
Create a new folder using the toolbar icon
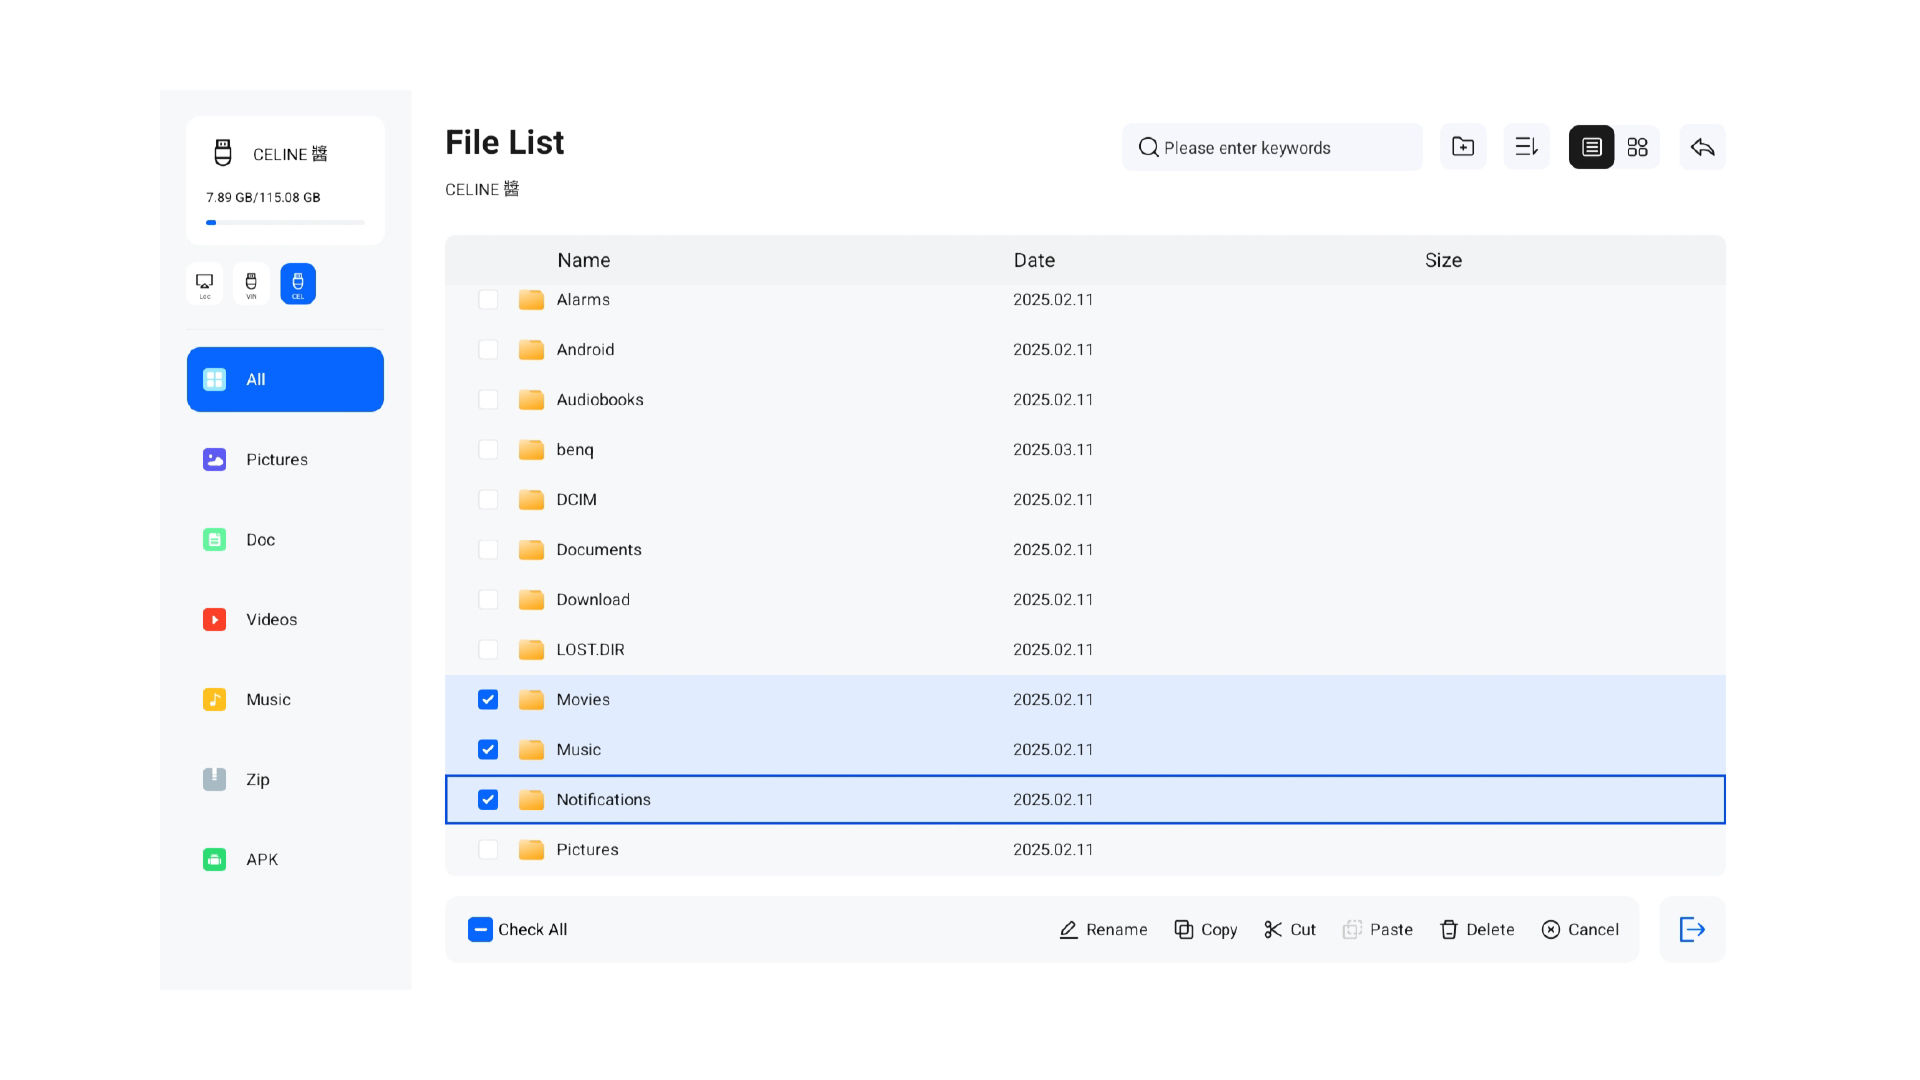[1463, 147]
